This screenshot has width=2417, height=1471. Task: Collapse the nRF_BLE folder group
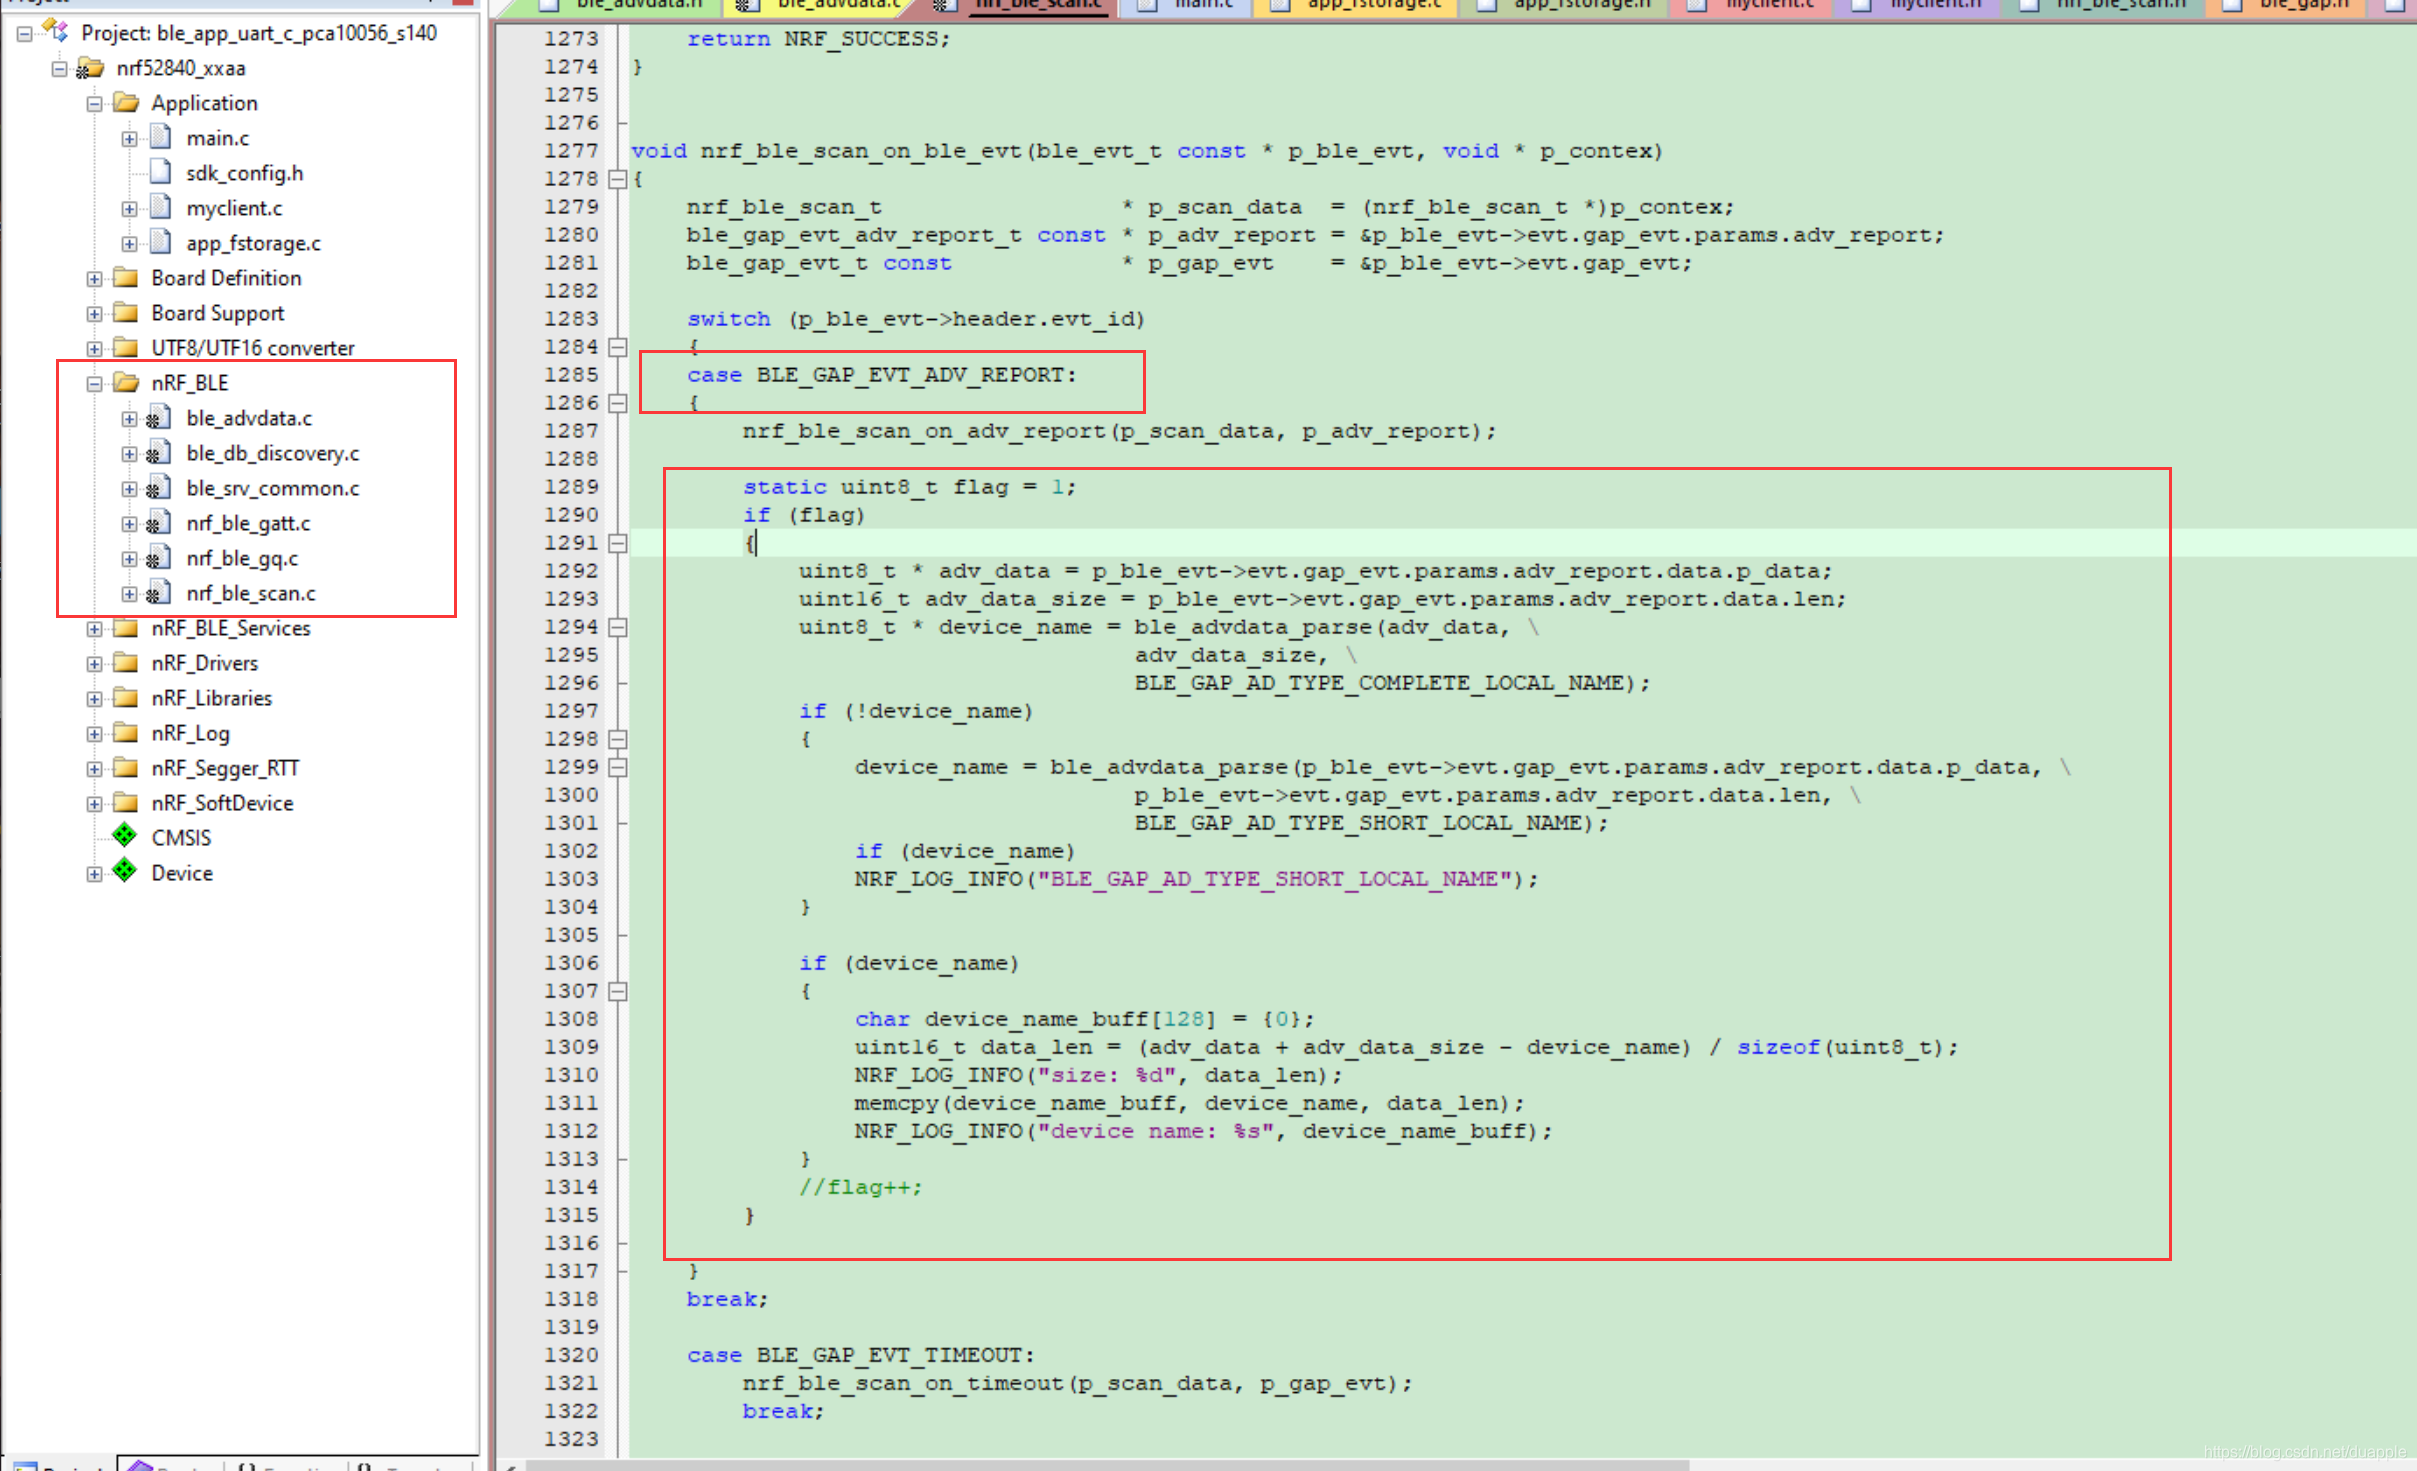94,383
